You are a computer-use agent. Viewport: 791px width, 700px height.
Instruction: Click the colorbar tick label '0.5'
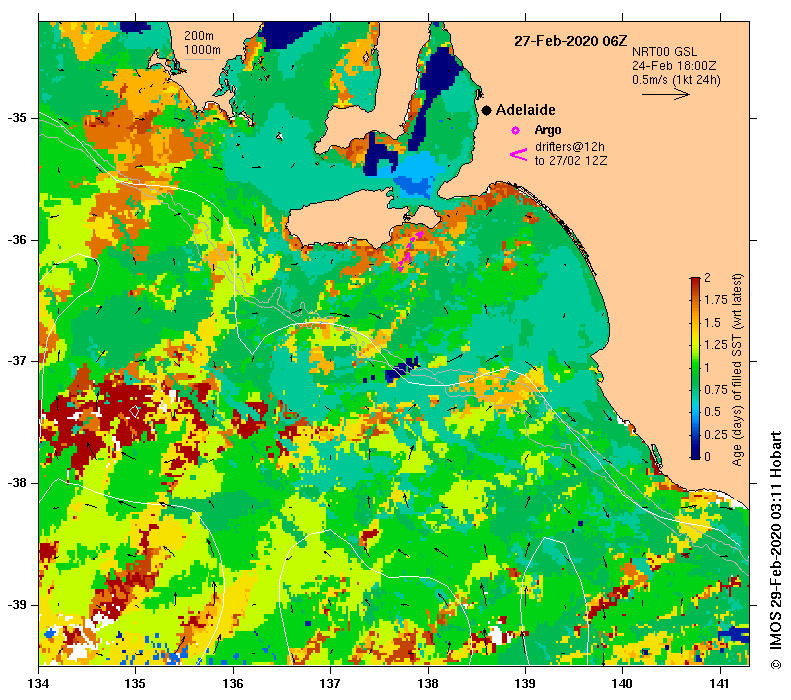(712, 412)
